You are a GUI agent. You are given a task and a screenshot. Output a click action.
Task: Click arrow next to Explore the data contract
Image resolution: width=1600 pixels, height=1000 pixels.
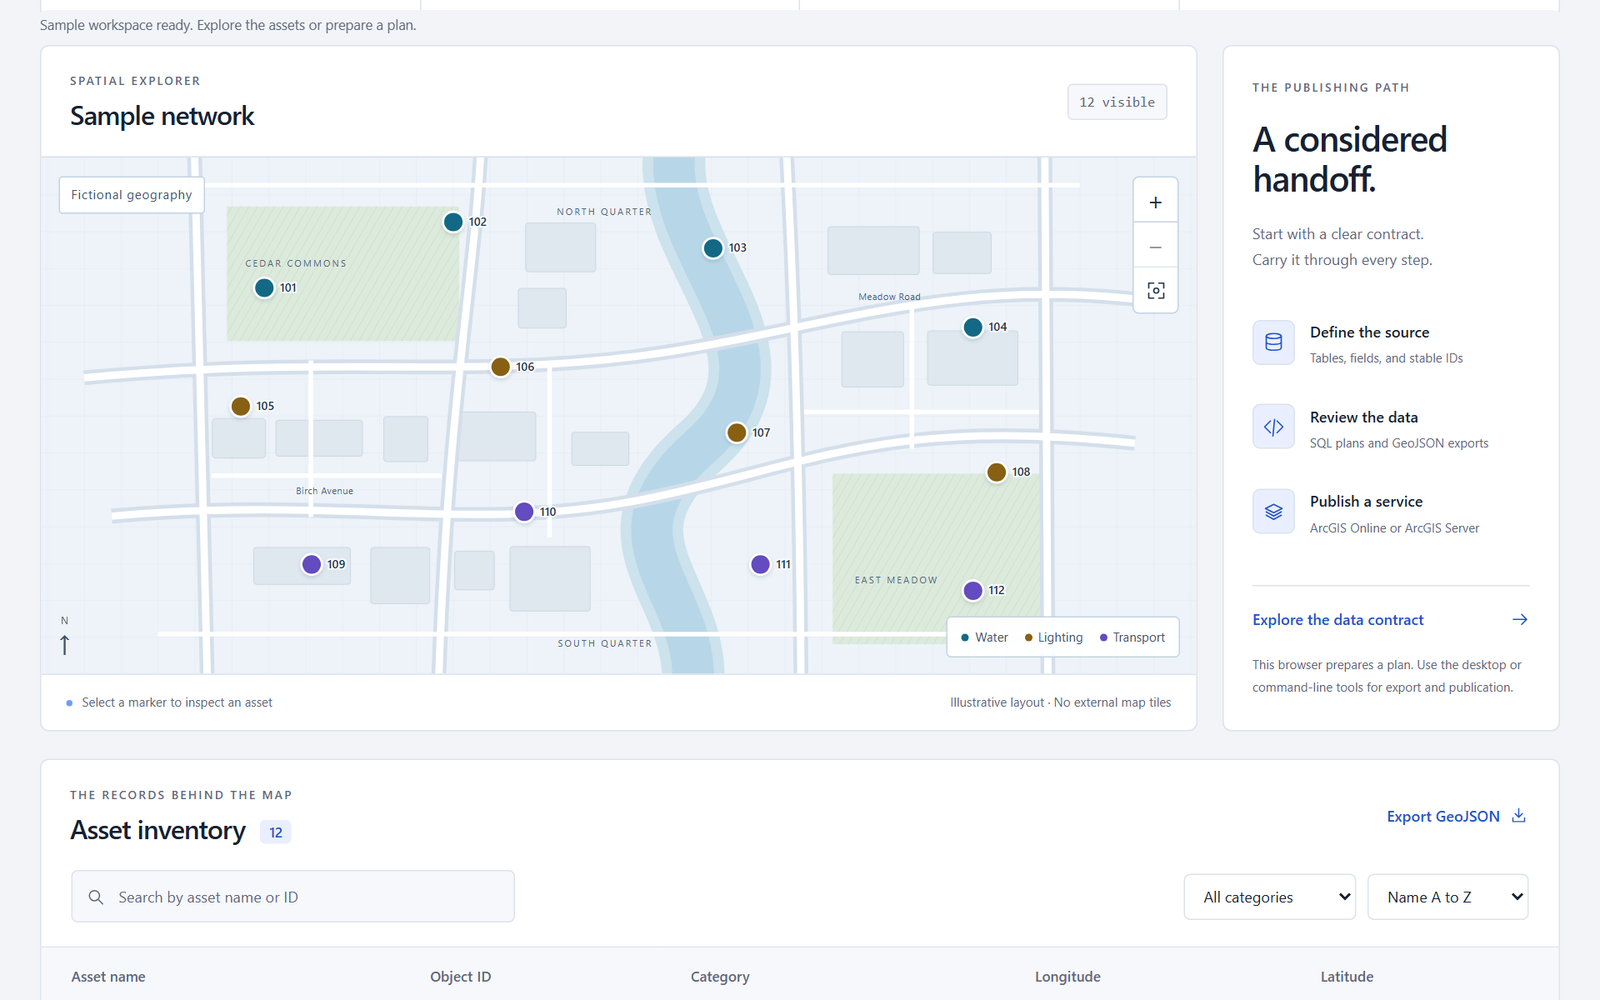(1520, 620)
